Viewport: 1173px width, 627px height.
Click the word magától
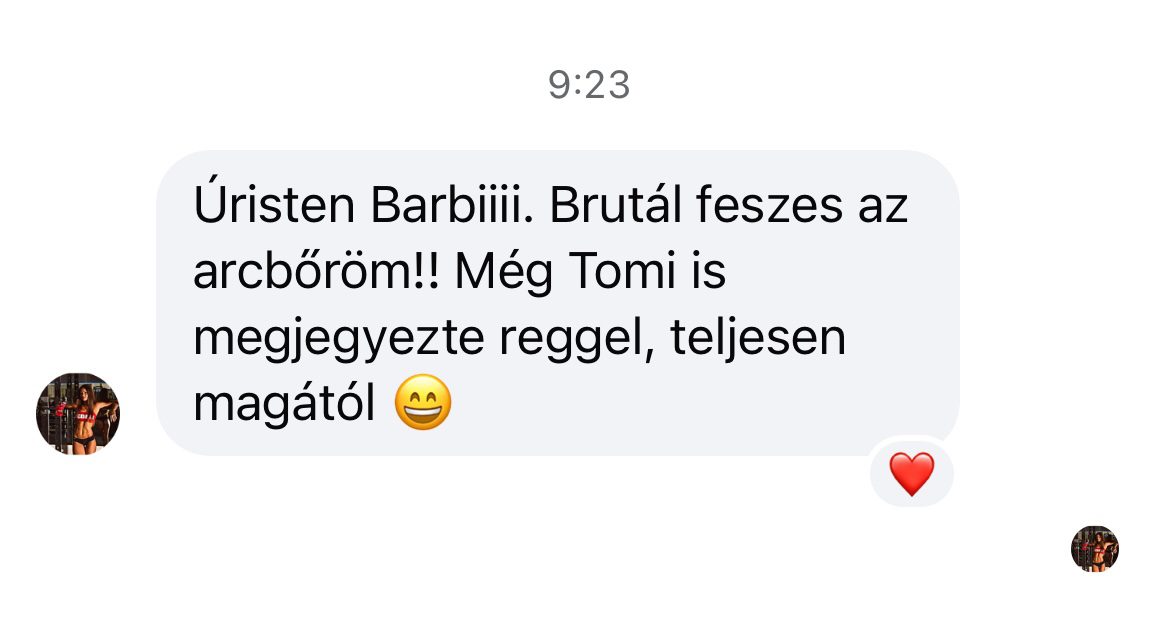(284, 405)
